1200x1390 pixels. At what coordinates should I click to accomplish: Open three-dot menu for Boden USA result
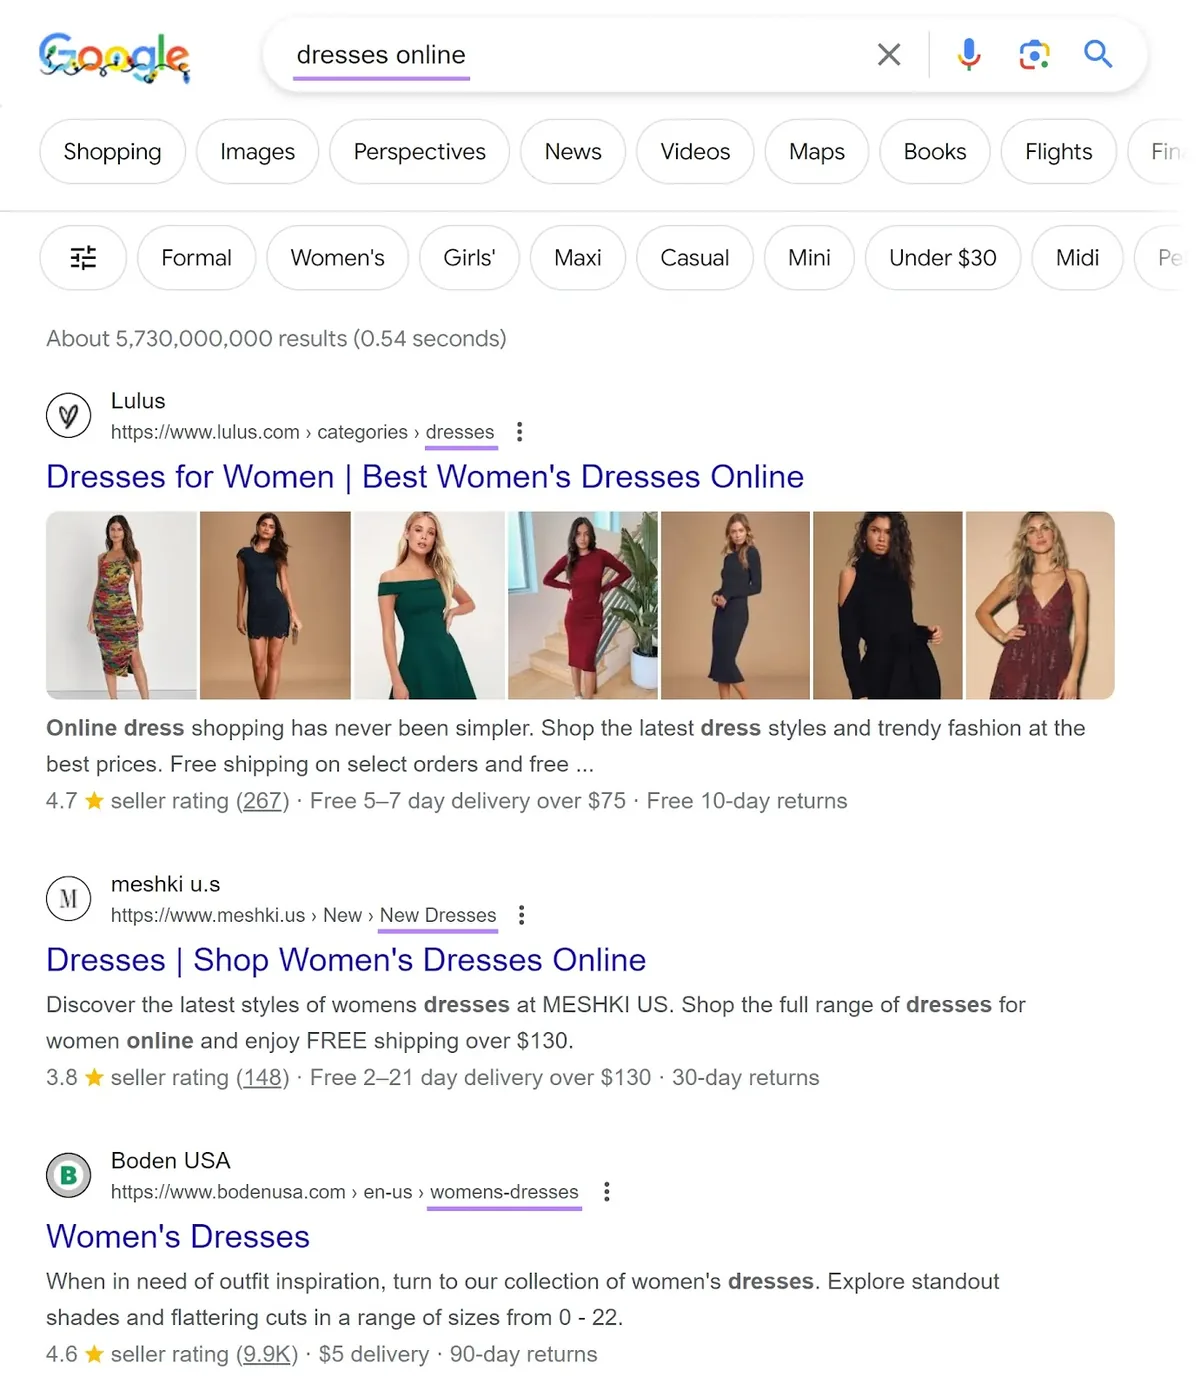click(x=607, y=1192)
